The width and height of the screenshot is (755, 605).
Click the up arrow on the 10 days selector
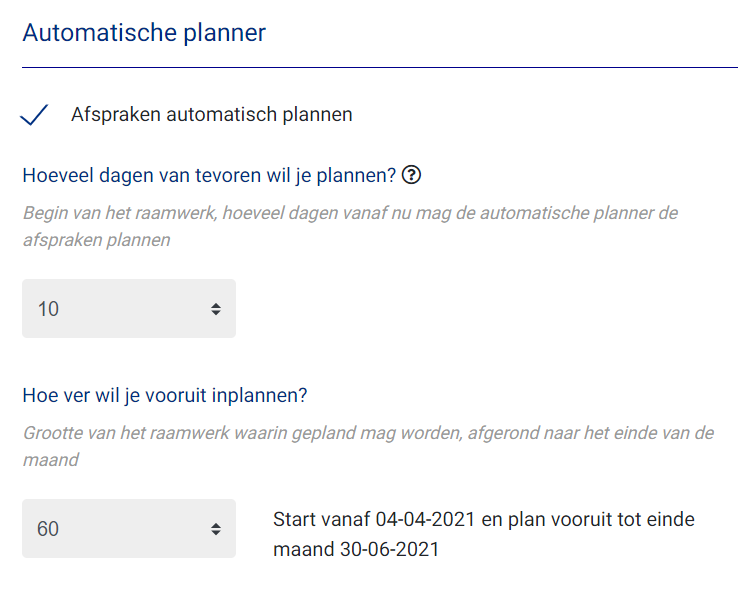click(216, 304)
